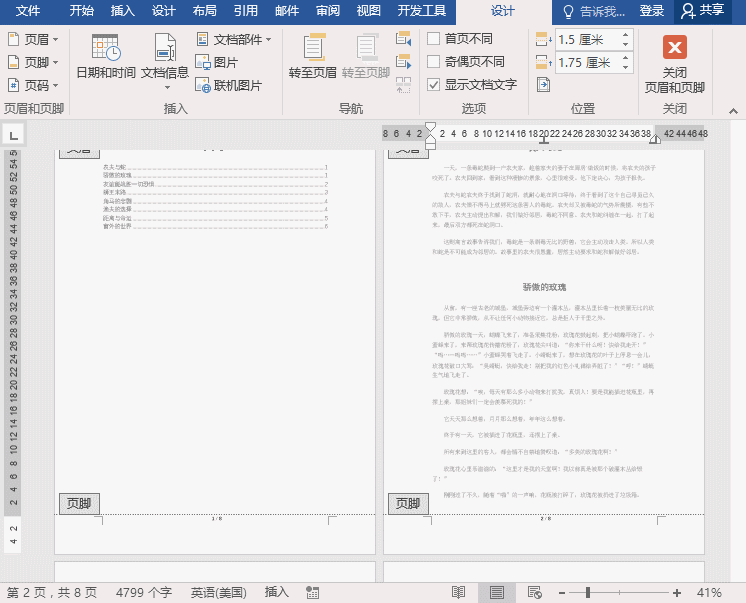This screenshot has width=746, height=603.
Task: Click the zoom out minus button
Action: coord(562,593)
